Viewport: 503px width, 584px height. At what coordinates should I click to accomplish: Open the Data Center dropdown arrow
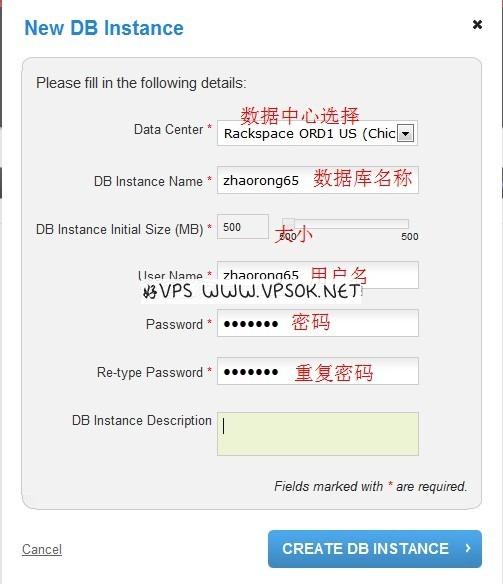(405, 133)
